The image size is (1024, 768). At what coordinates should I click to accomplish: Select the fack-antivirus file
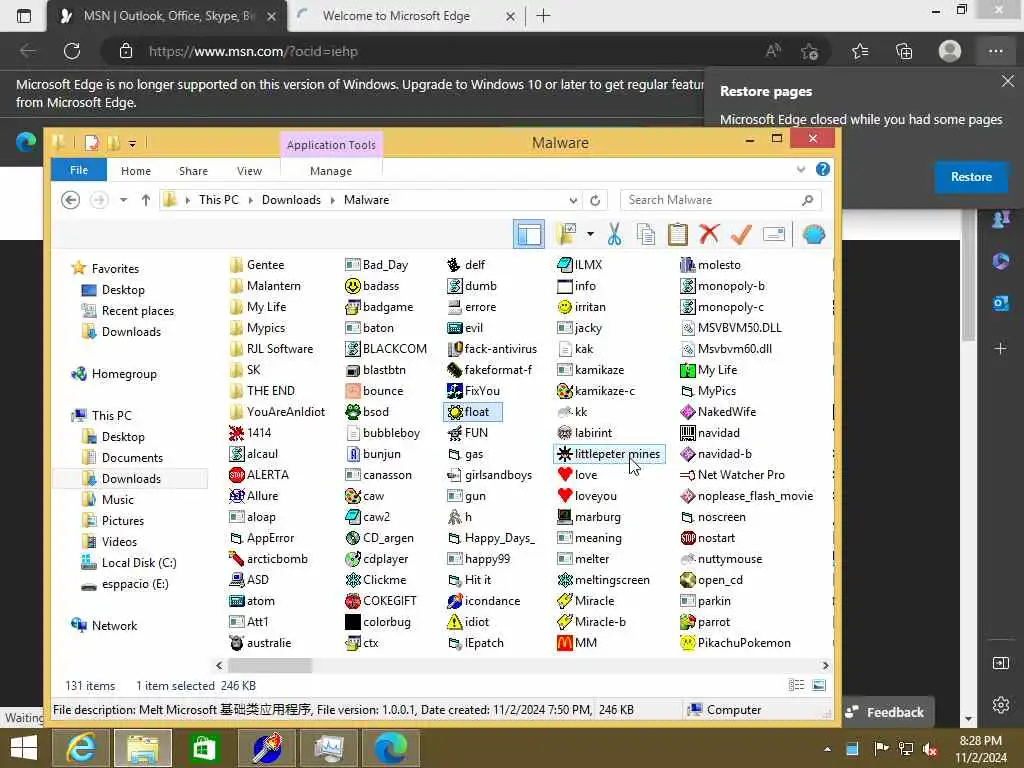tap(492, 349)
